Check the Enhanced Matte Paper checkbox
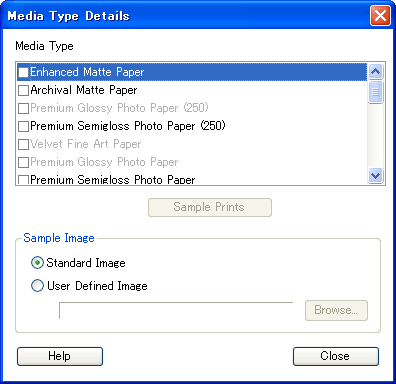The height and width of the screenshot is (384, 396). (x=23, y=72)
